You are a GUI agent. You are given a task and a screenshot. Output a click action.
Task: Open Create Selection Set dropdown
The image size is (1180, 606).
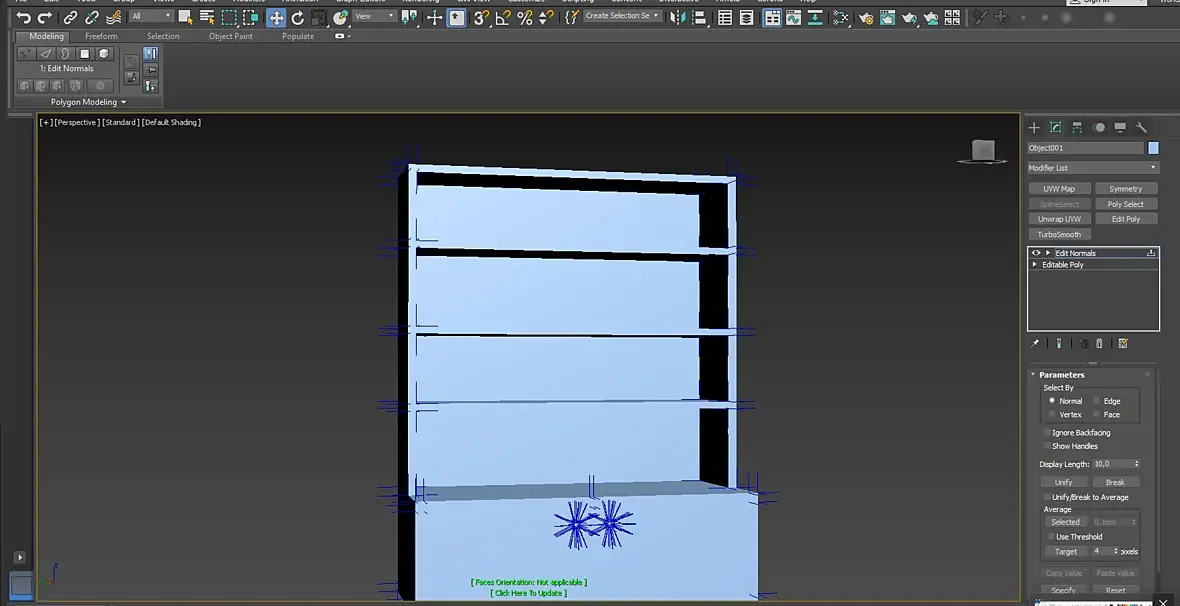coord(622,16)
